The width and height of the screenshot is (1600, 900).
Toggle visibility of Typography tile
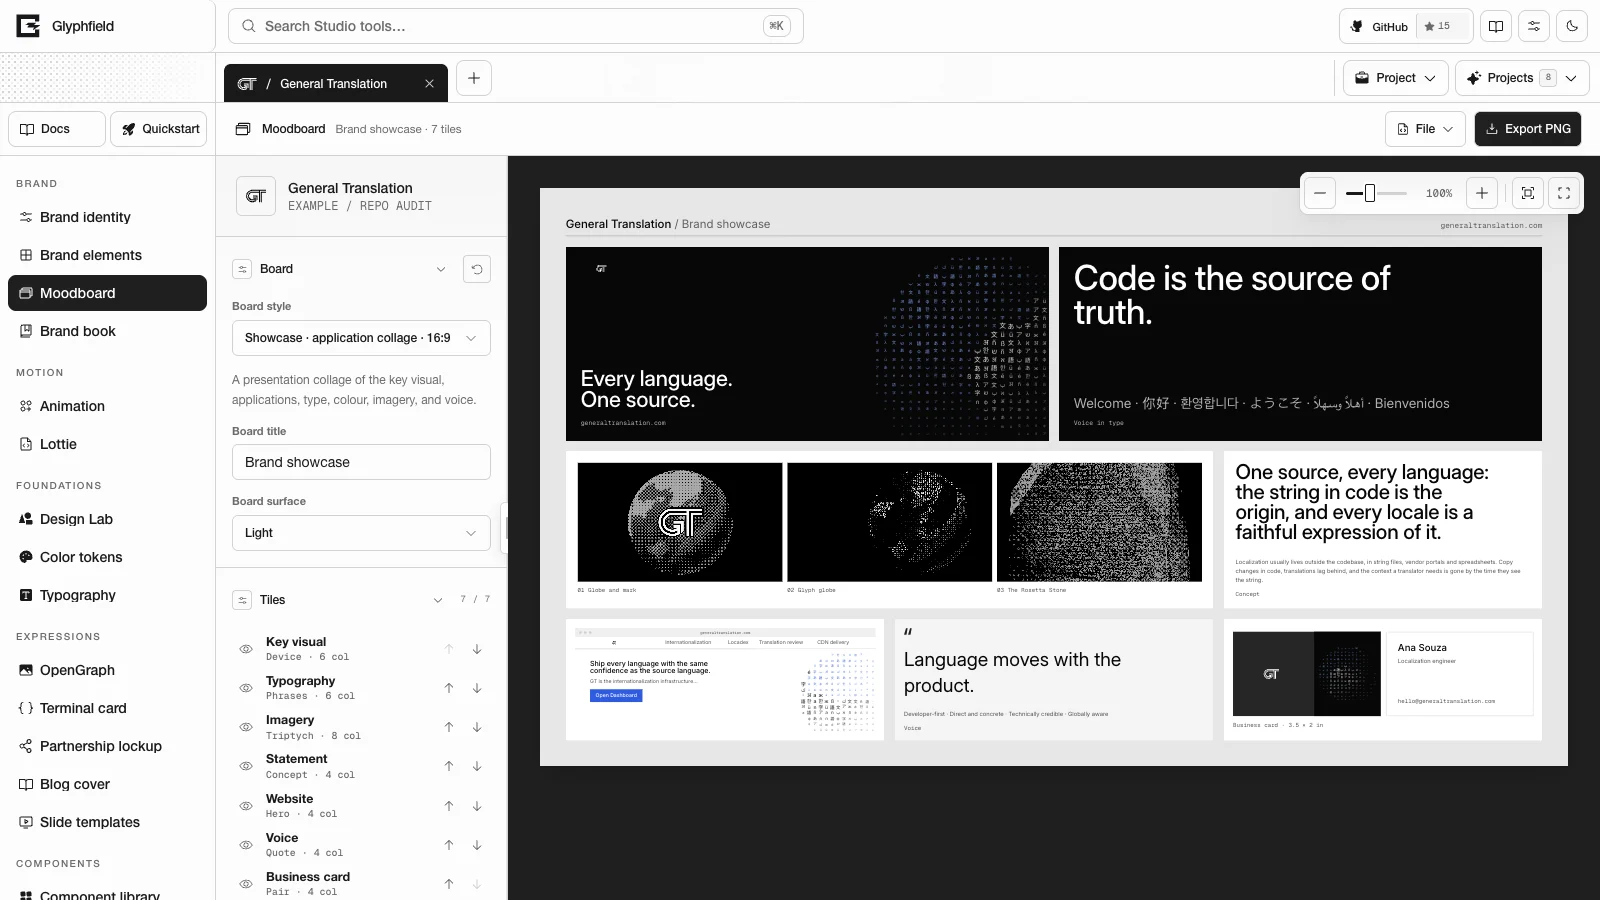245,688
